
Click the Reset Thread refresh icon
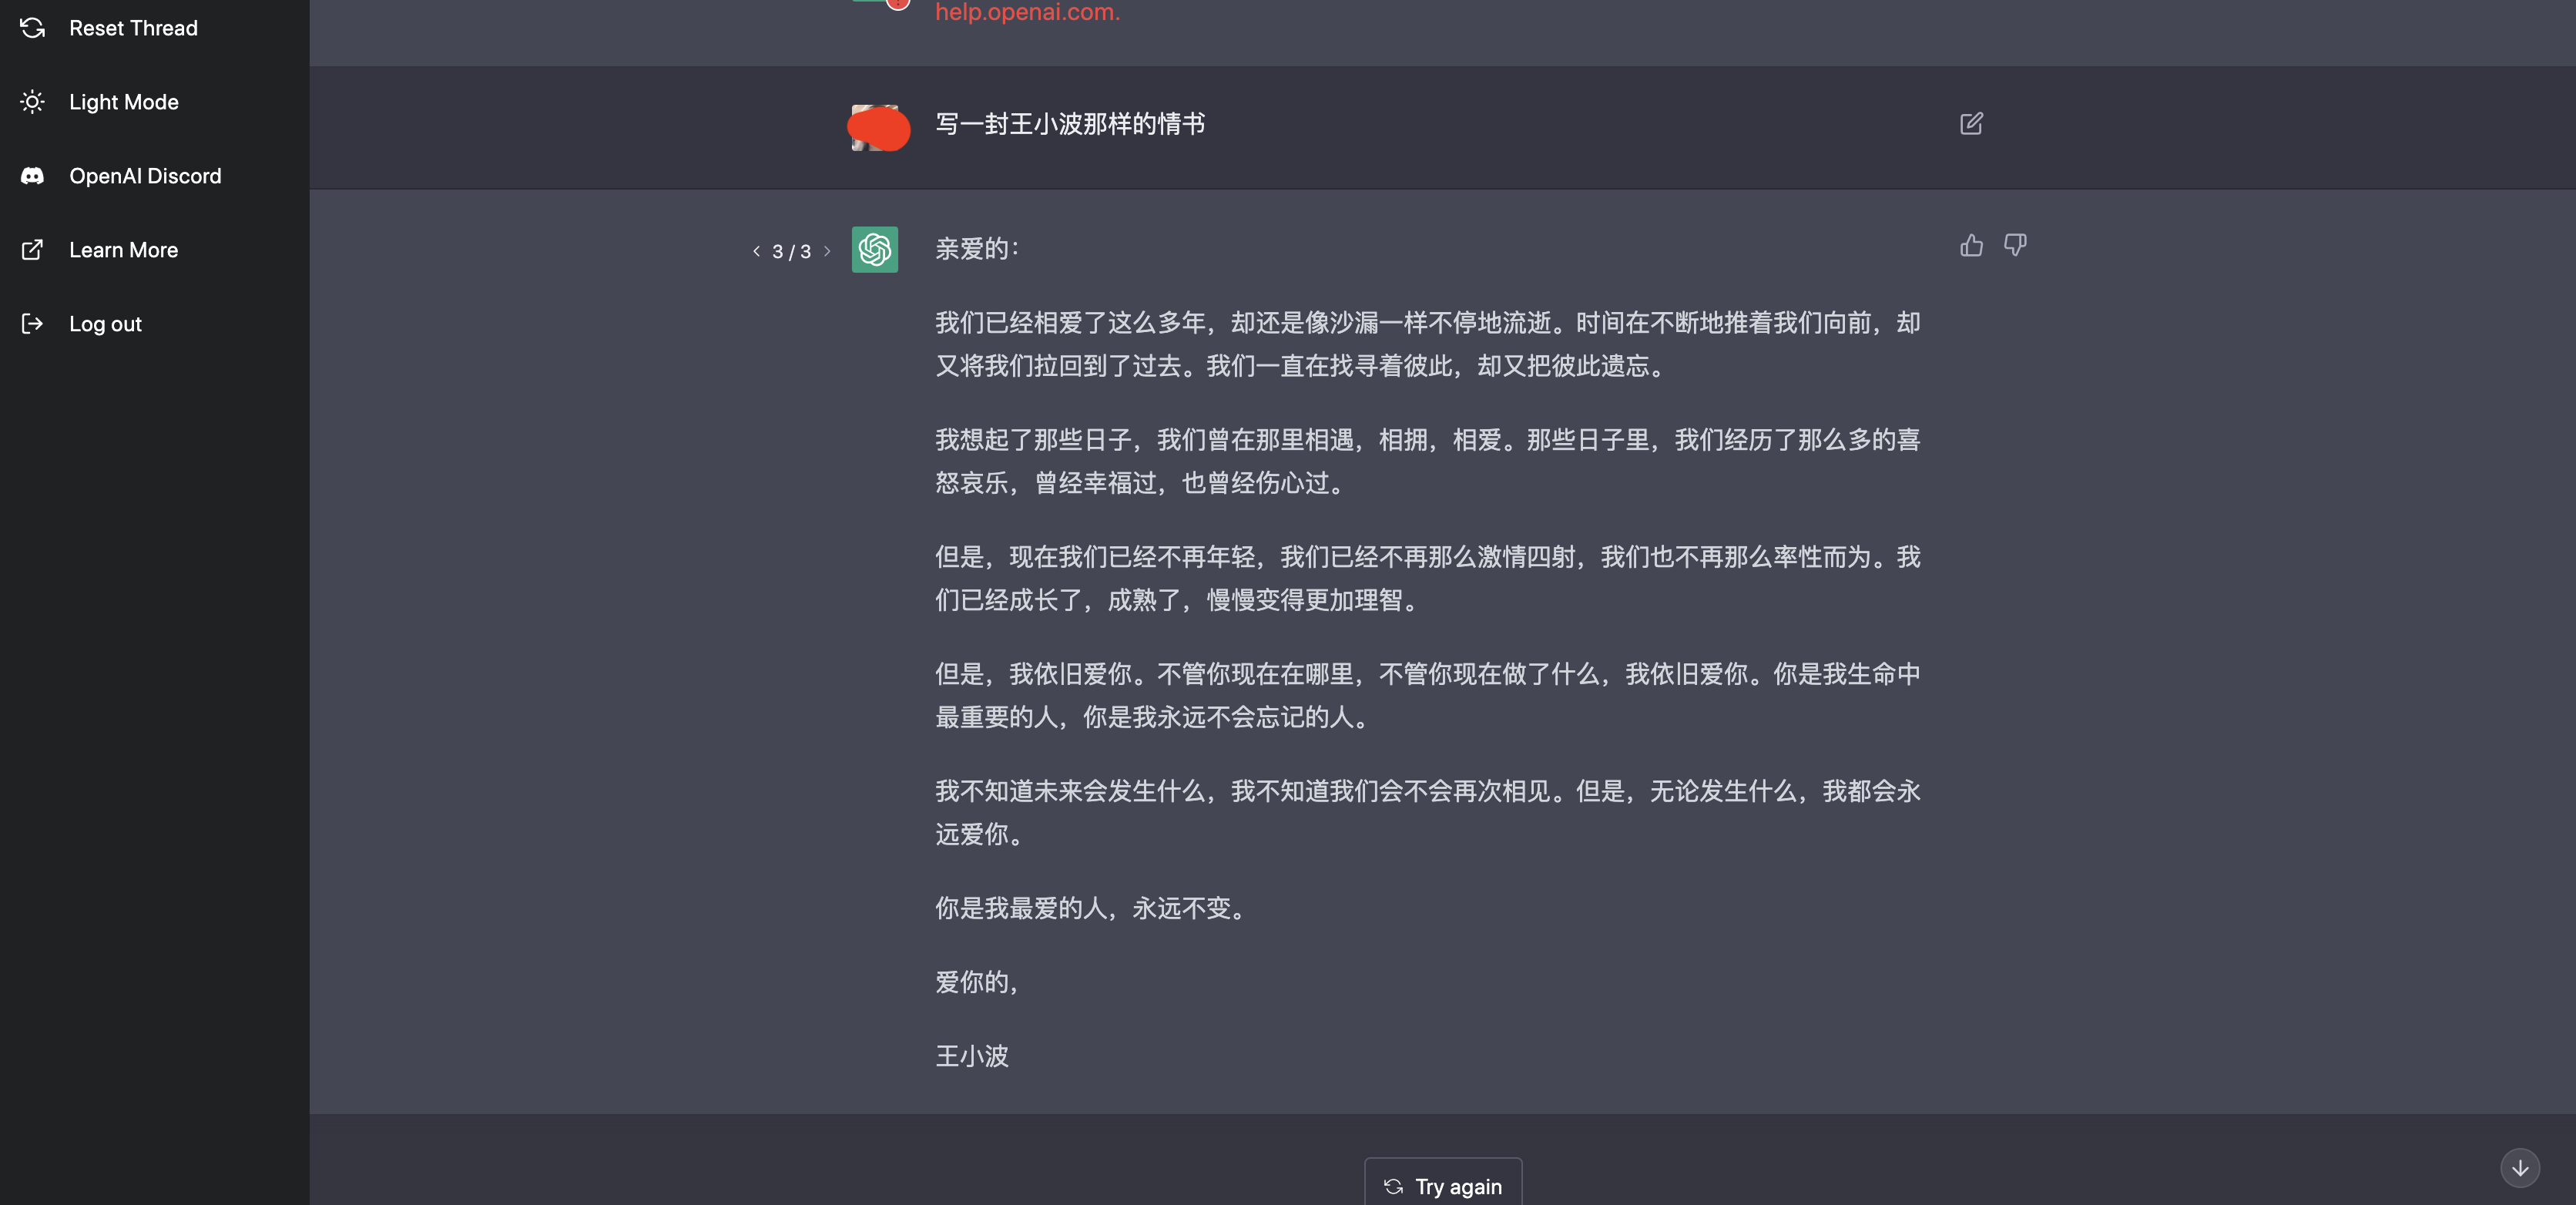(32, 28)
